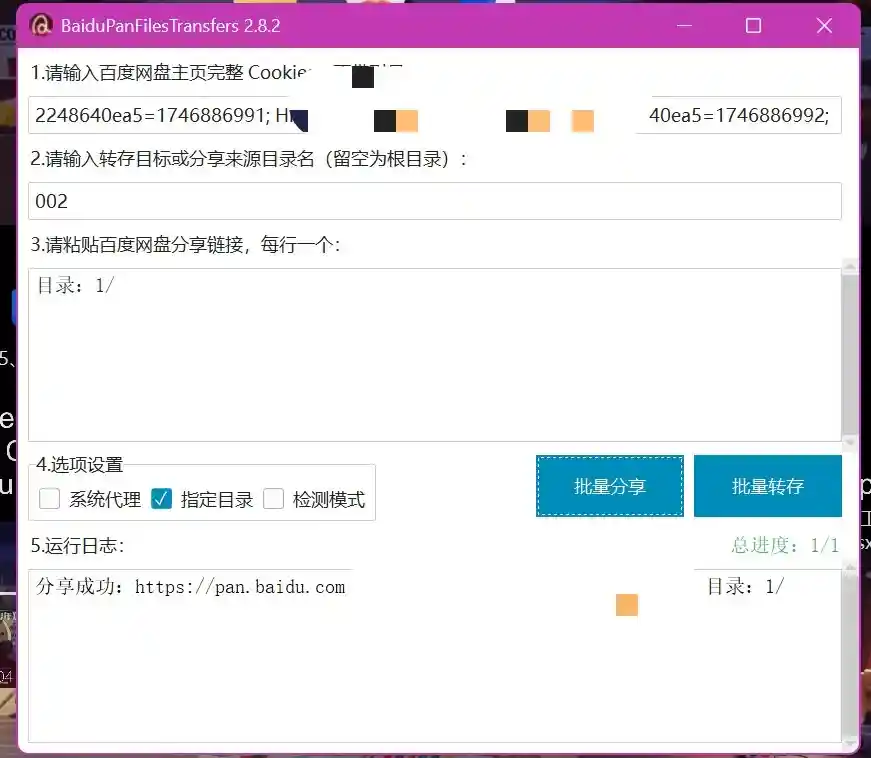Click inside the share links text area
Image resolution: width=871 pixels, height=758 pixels.
click(x=435, y=355)
